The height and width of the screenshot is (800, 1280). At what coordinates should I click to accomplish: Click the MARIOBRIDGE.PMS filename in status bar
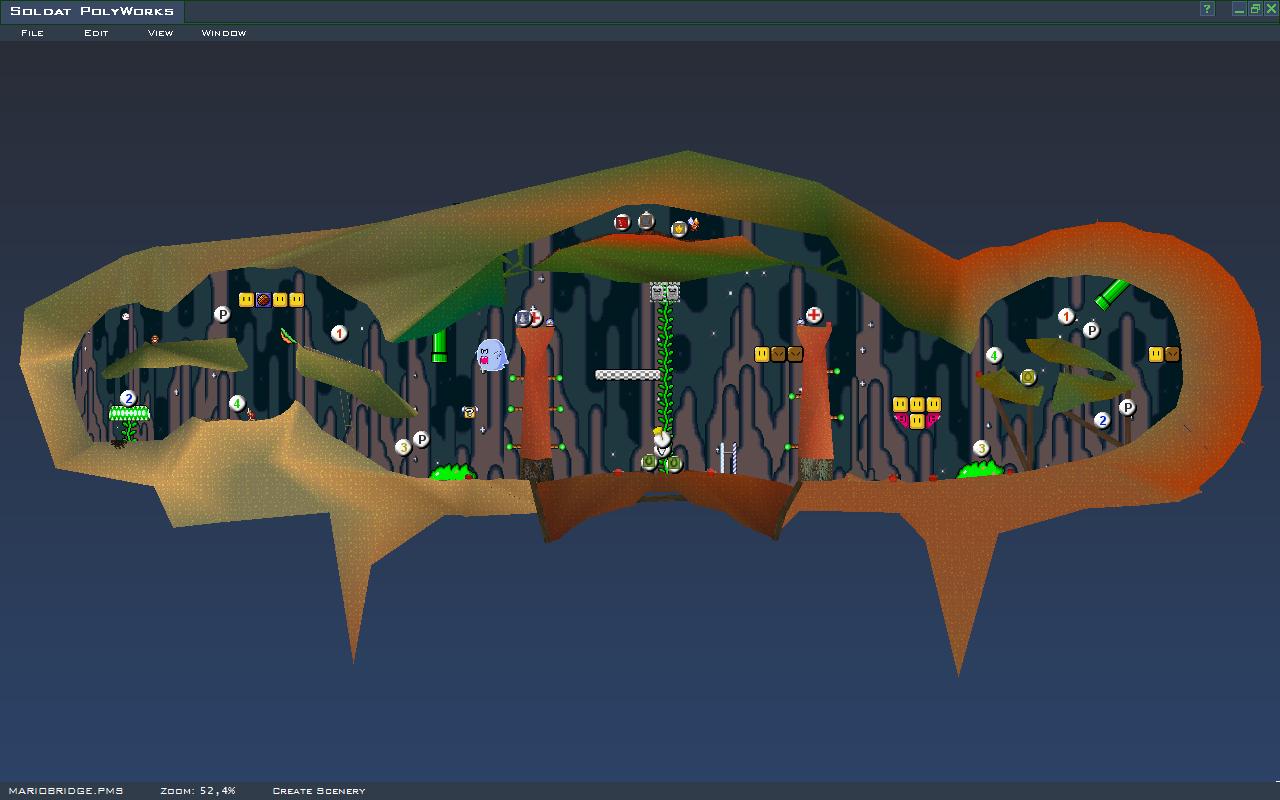[65, 791]
